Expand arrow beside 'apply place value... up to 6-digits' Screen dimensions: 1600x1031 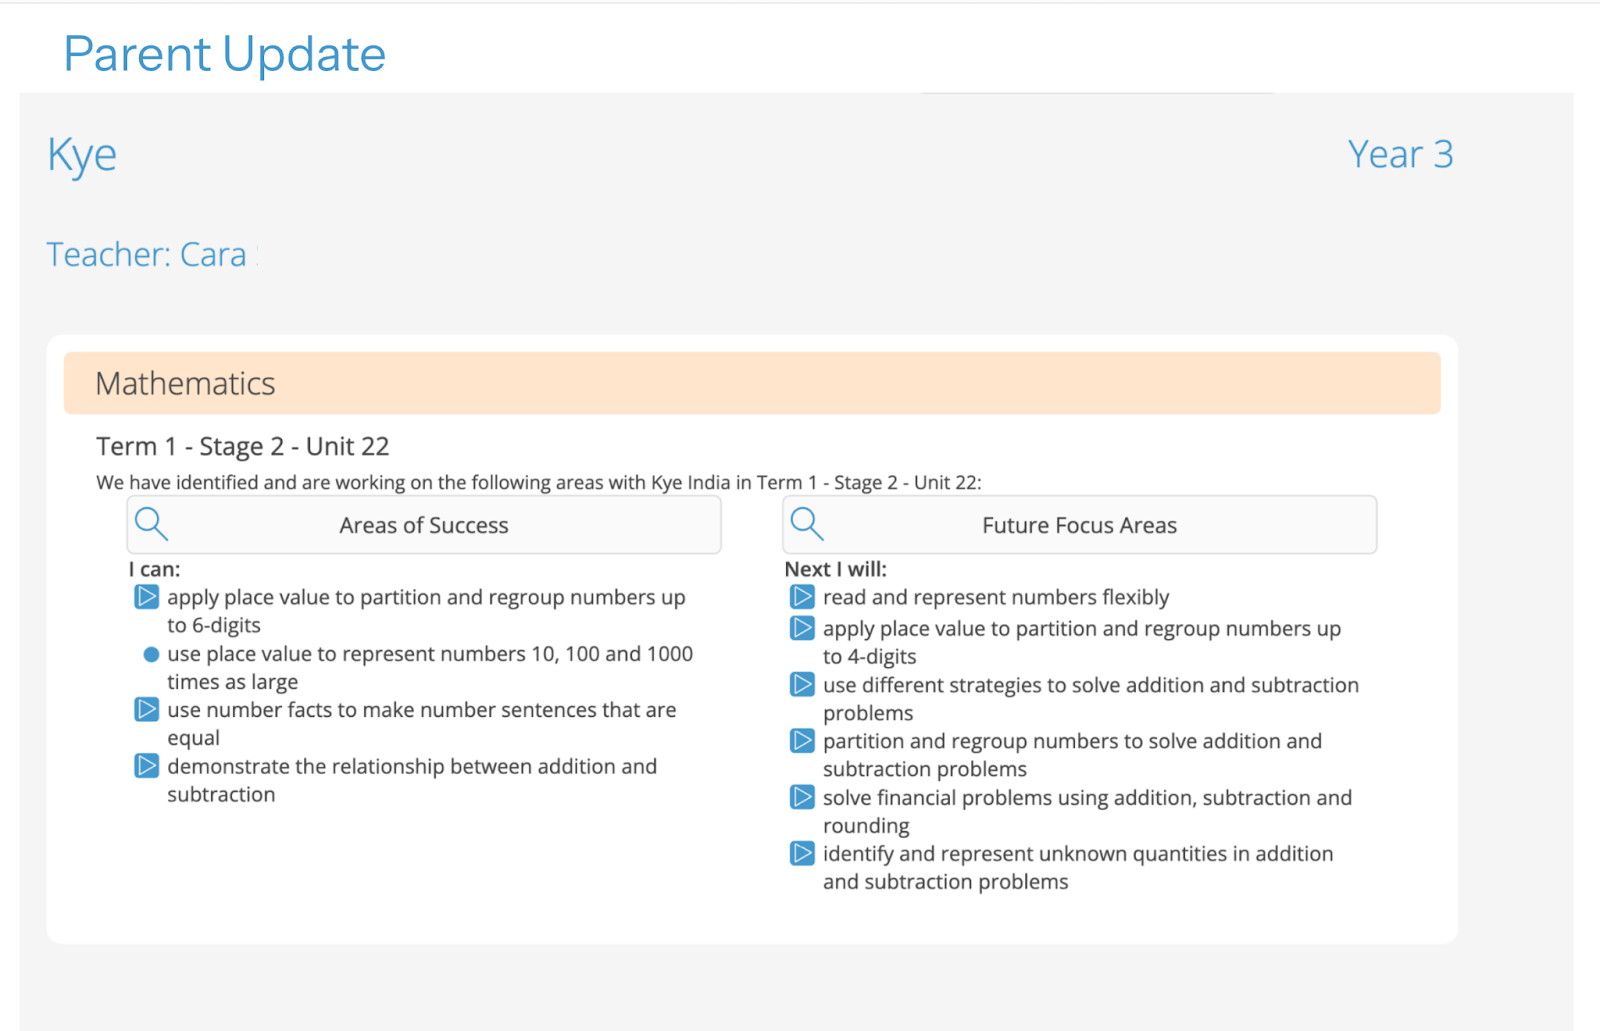pyautogui.click(x=147, y=597)
